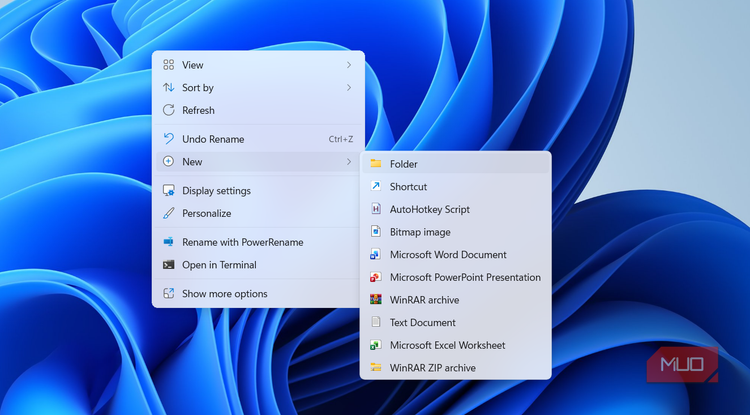Image resolution: width=750 pixels, height=415 pixels.
Task: Click the Bitmap image icon
Action: (376, 231)
